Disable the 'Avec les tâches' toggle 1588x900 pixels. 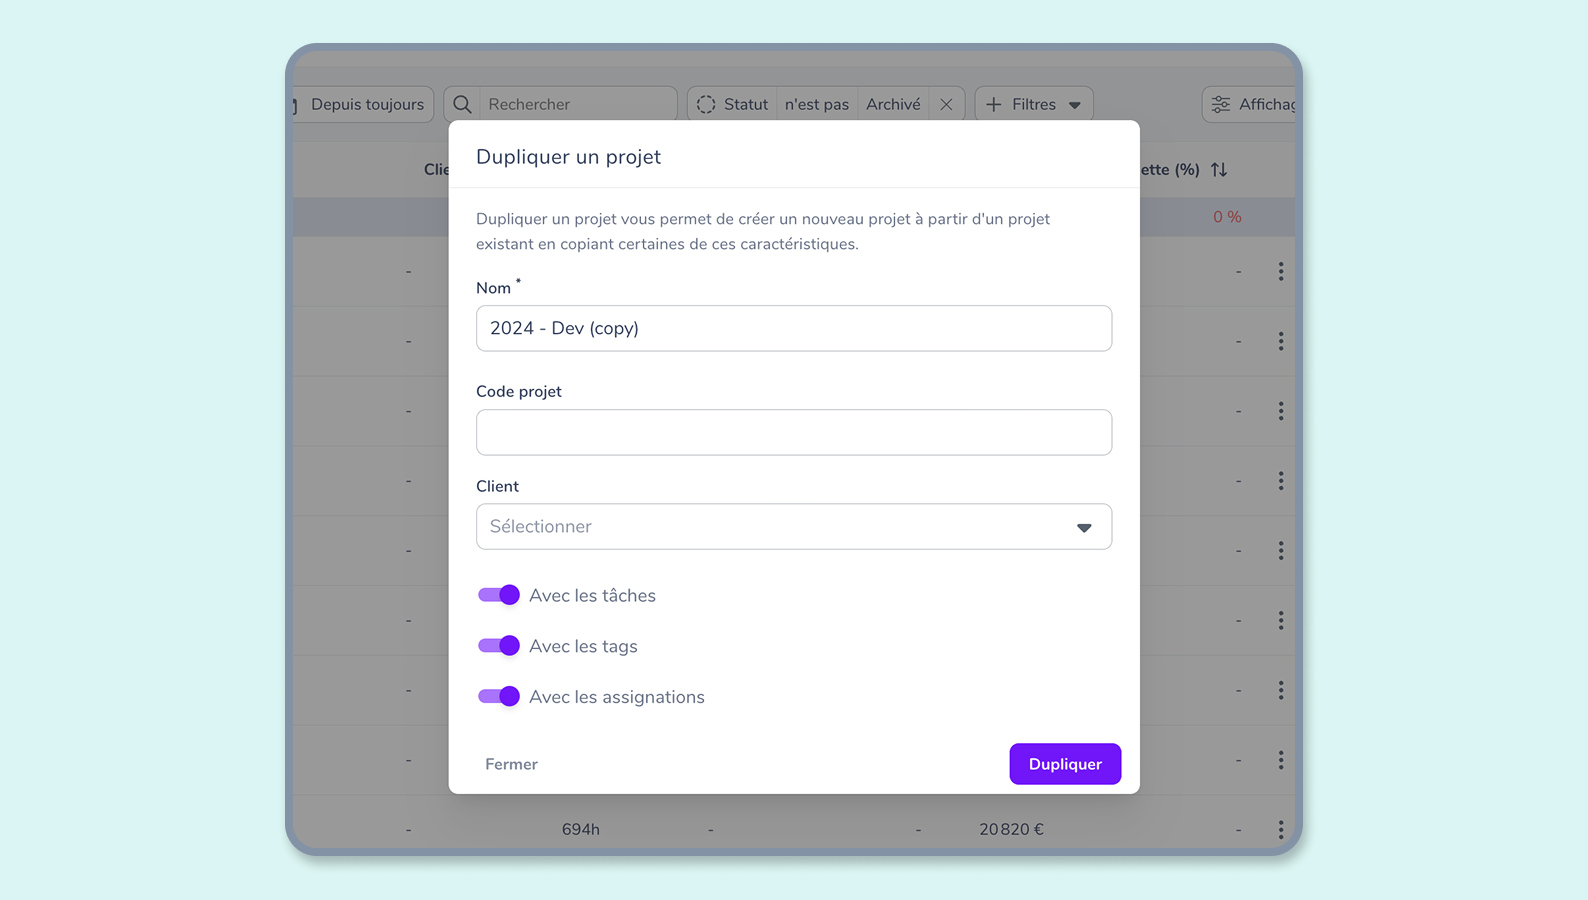pyautogui.click(x=499, y=595)
